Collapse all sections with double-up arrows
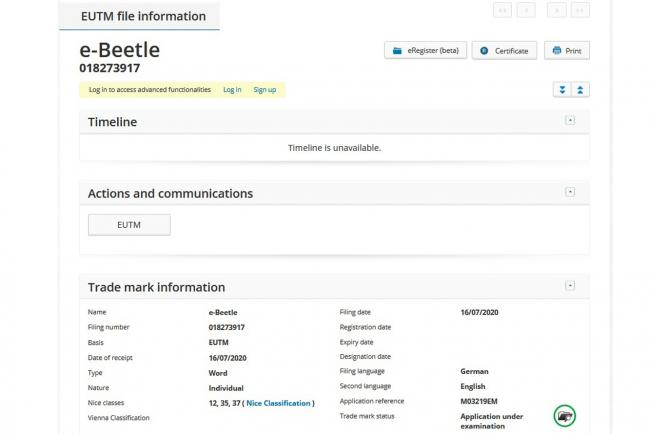This screenshot has width=650, height=434. (x=580, y=90)
